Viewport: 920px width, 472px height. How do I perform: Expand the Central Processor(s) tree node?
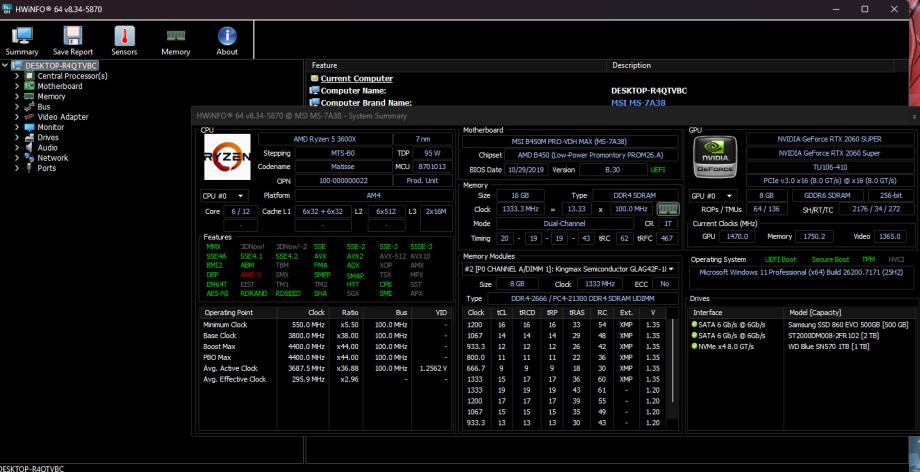pyautogui.click(x=18, y=76)
